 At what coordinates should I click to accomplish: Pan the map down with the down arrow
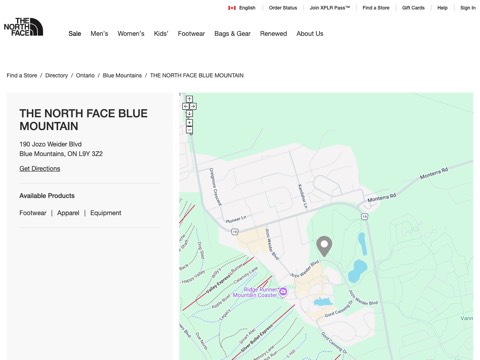[x=189, y=114]
